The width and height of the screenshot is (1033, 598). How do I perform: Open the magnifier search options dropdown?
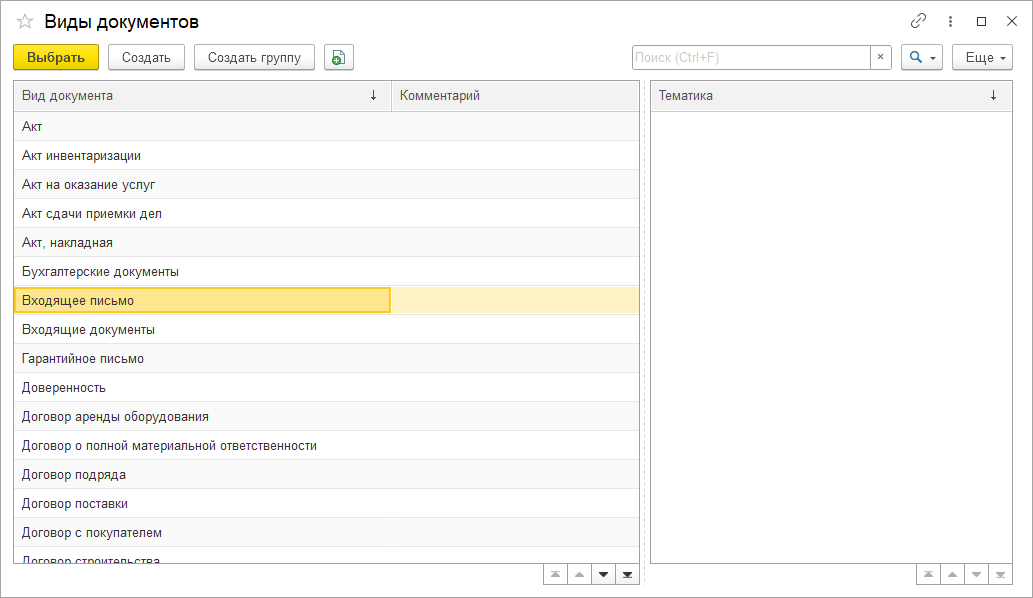921,58
